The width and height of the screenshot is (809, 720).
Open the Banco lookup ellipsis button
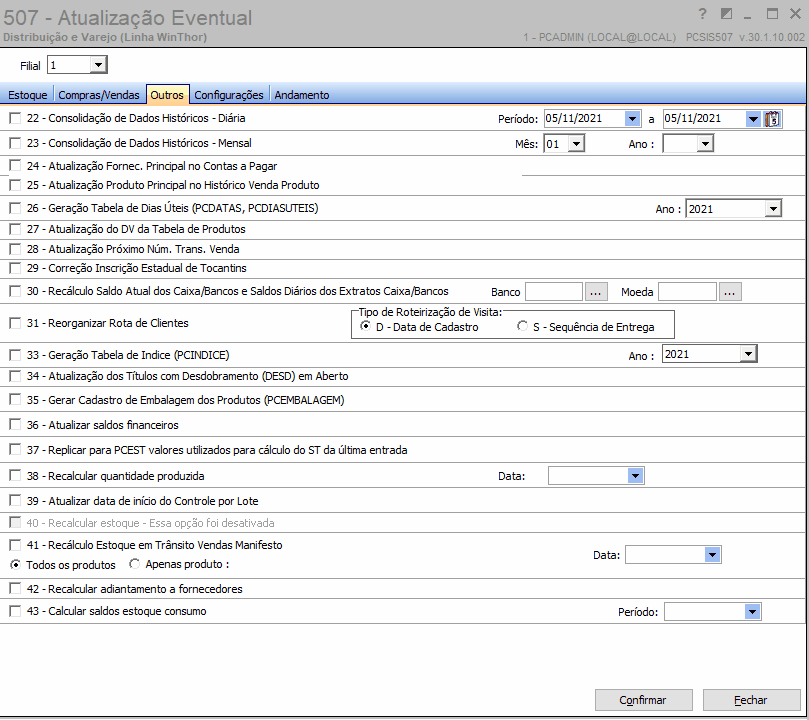click(x=595, y=292)
